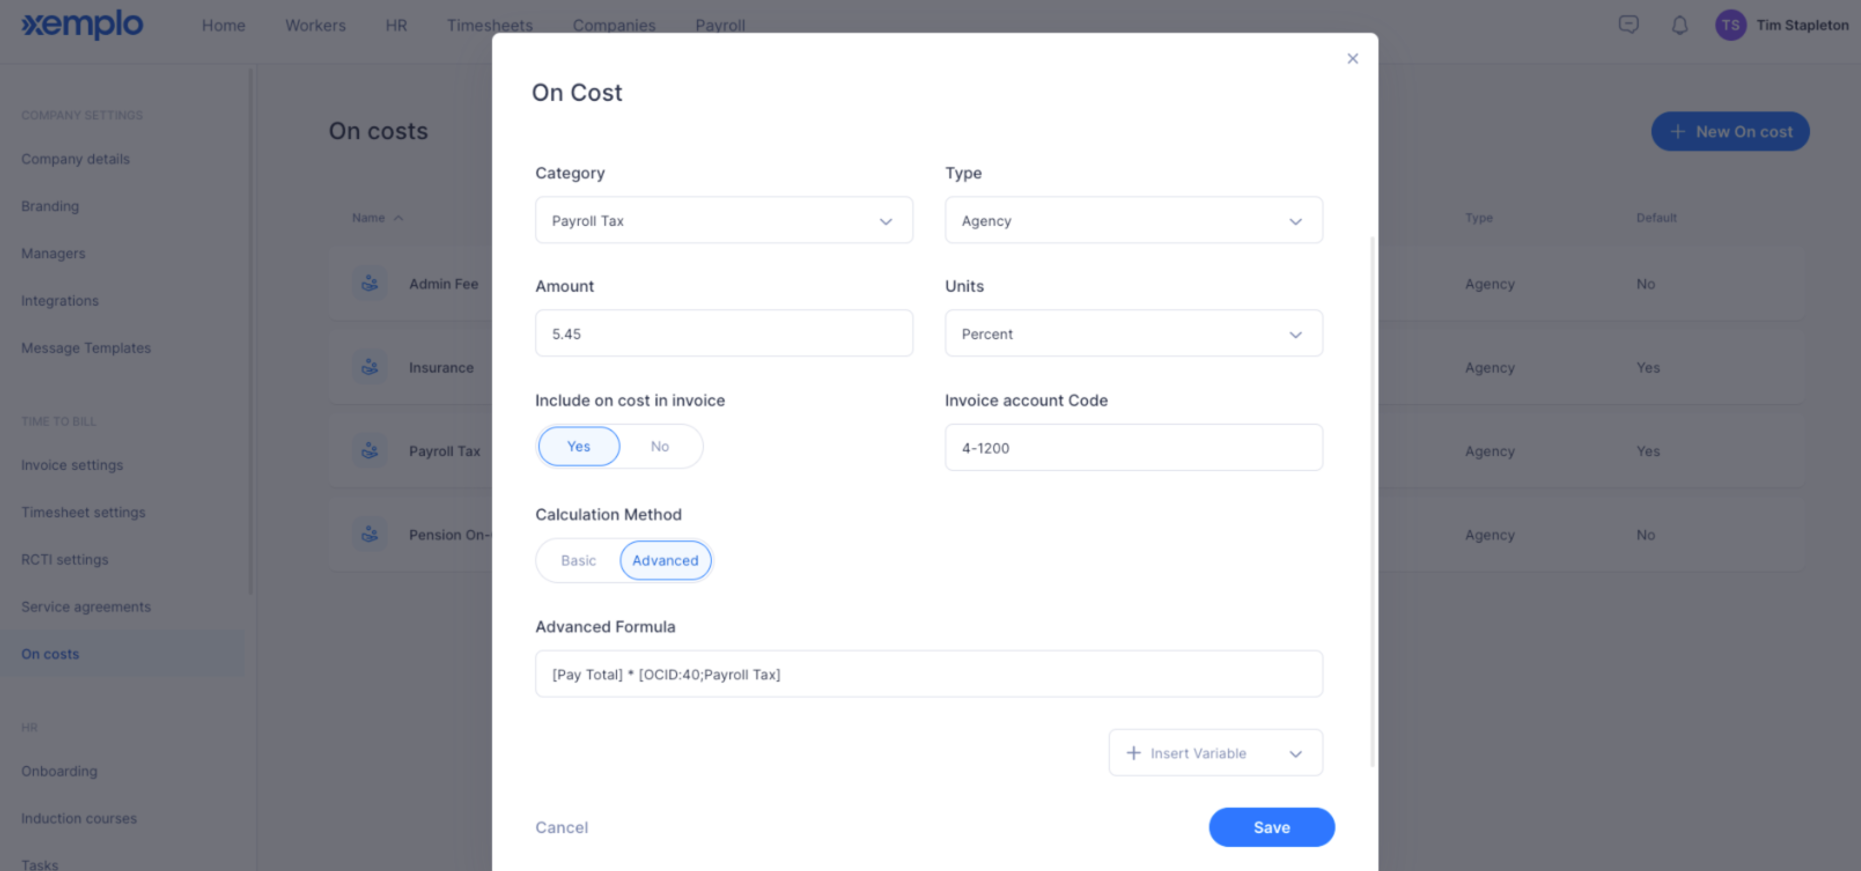Save the on cost

click(1271, 827)
